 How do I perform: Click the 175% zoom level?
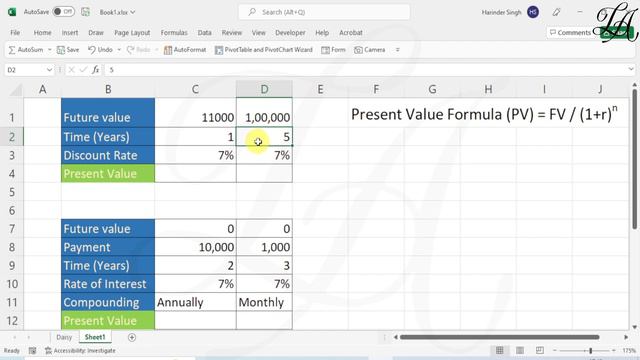click(x=629, y=351)
